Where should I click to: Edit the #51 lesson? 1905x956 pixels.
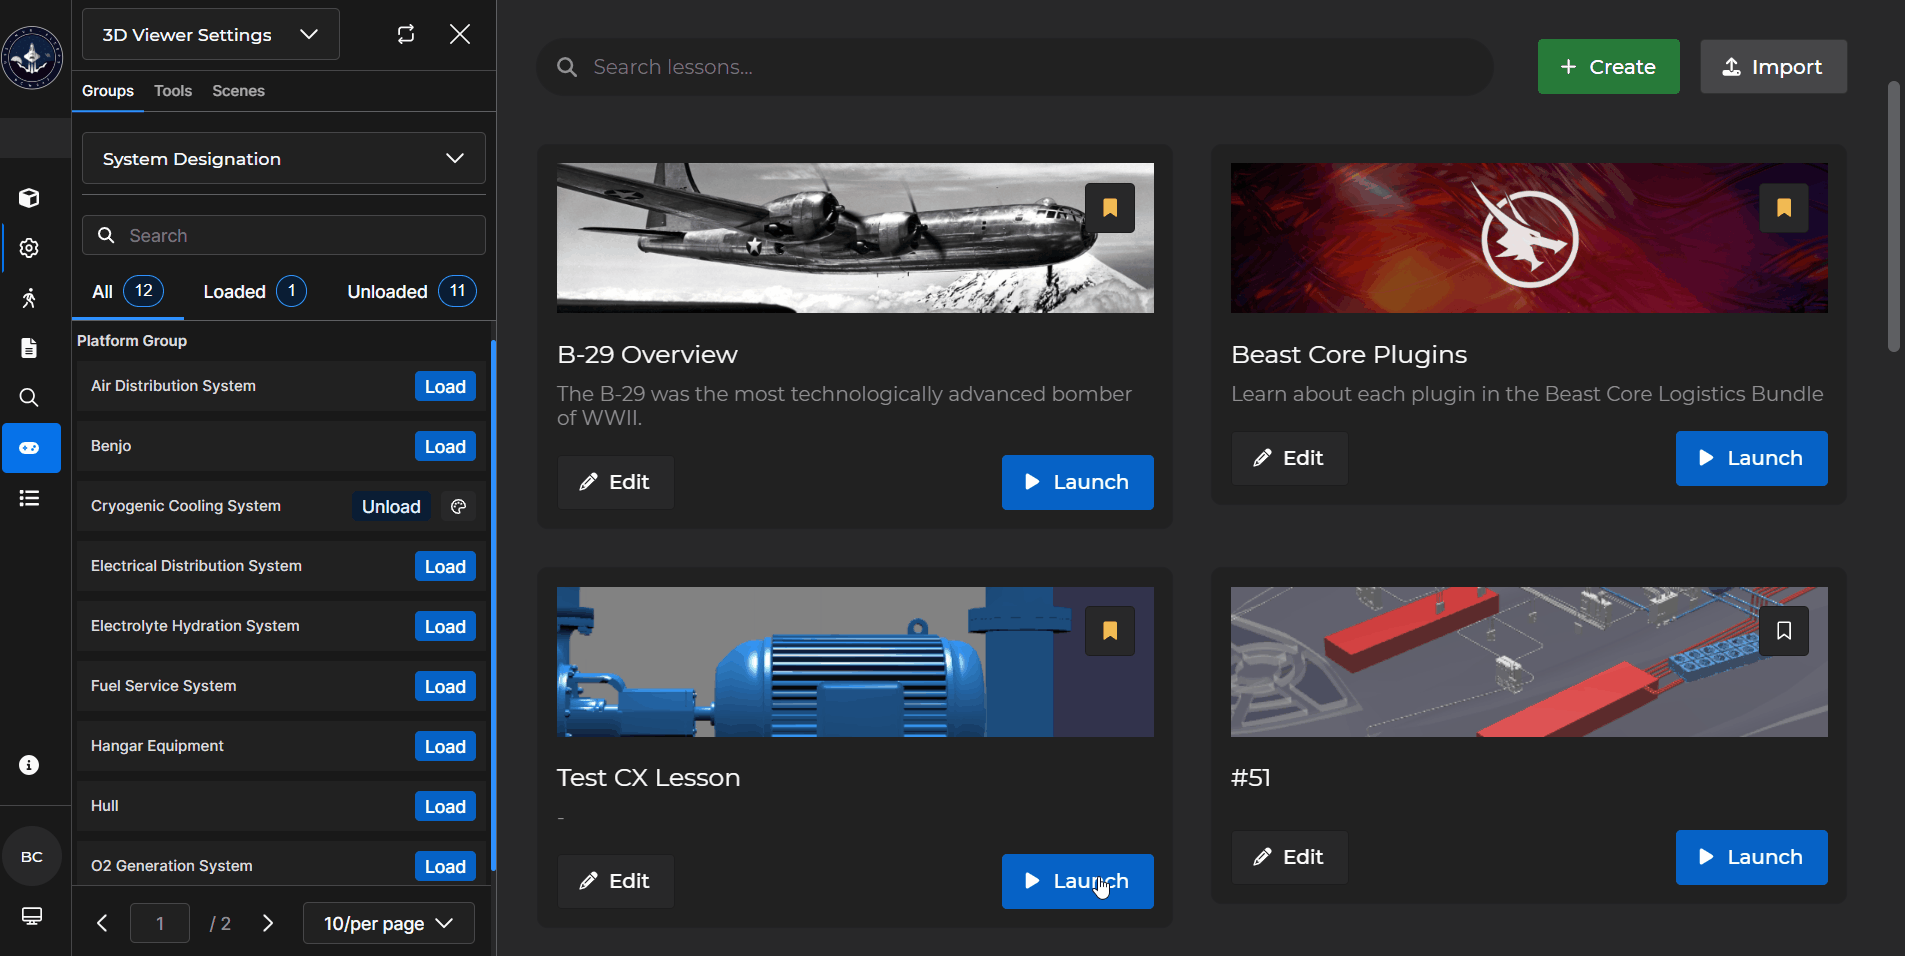pyautogui.click(x=1289, y=857)
